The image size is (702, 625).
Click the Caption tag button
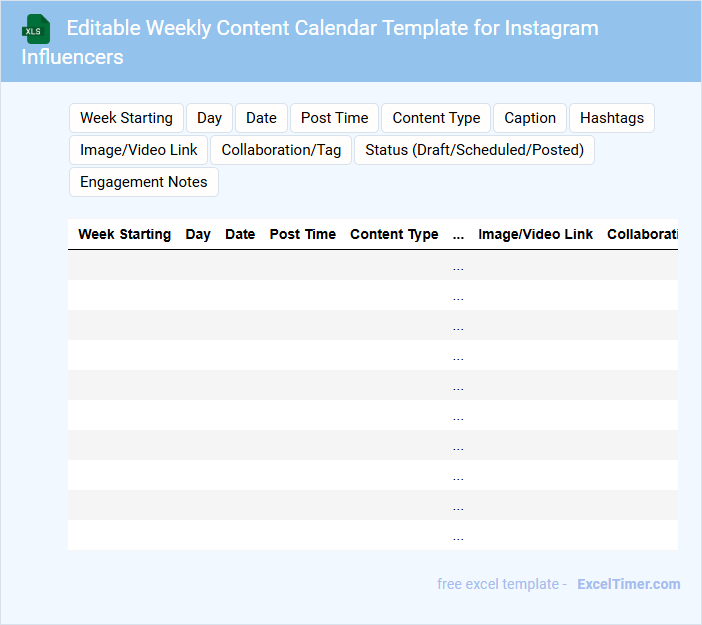click(x=530, y=118)
